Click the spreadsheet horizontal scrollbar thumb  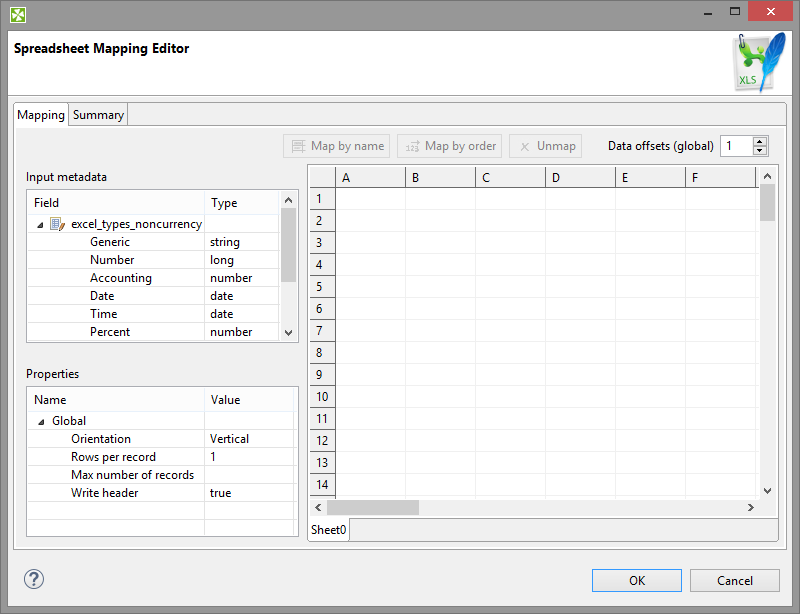tap(373, 508)
